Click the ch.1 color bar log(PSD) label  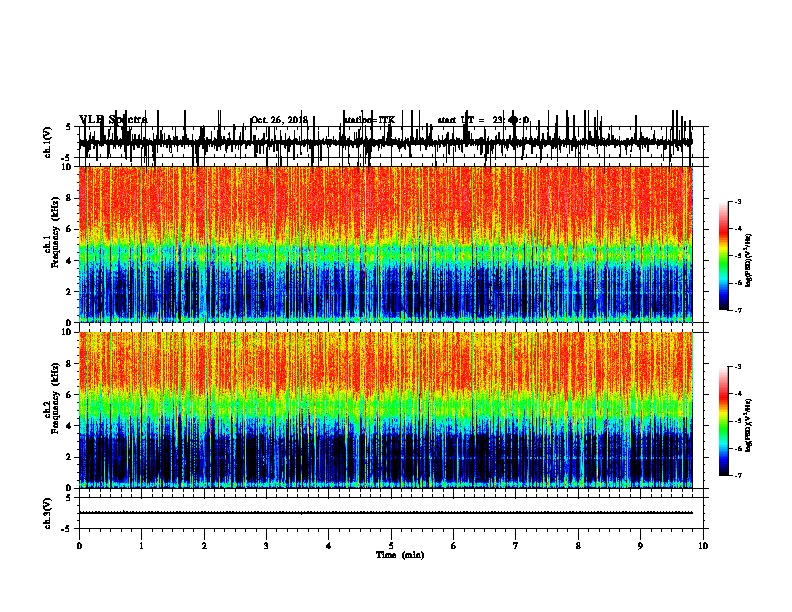pos(748,261)
